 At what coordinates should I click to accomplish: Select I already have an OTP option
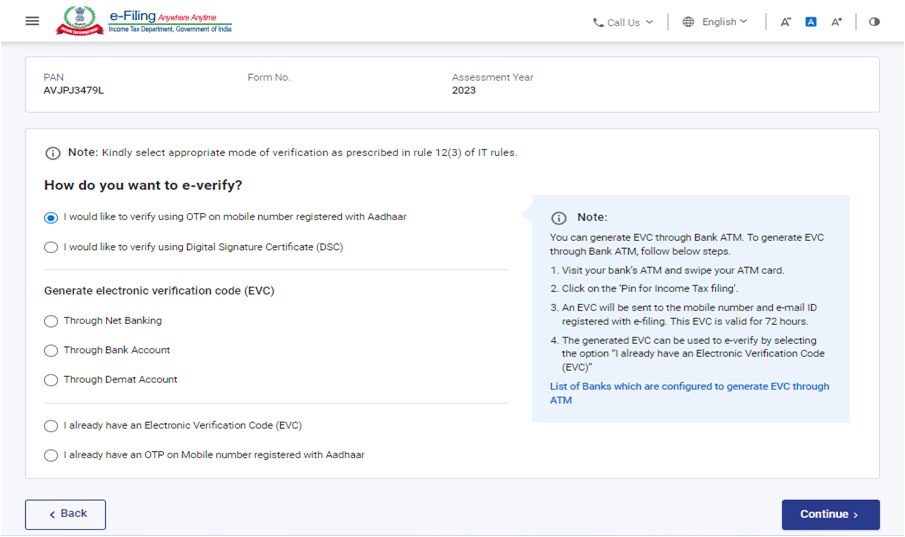point(51,455)
